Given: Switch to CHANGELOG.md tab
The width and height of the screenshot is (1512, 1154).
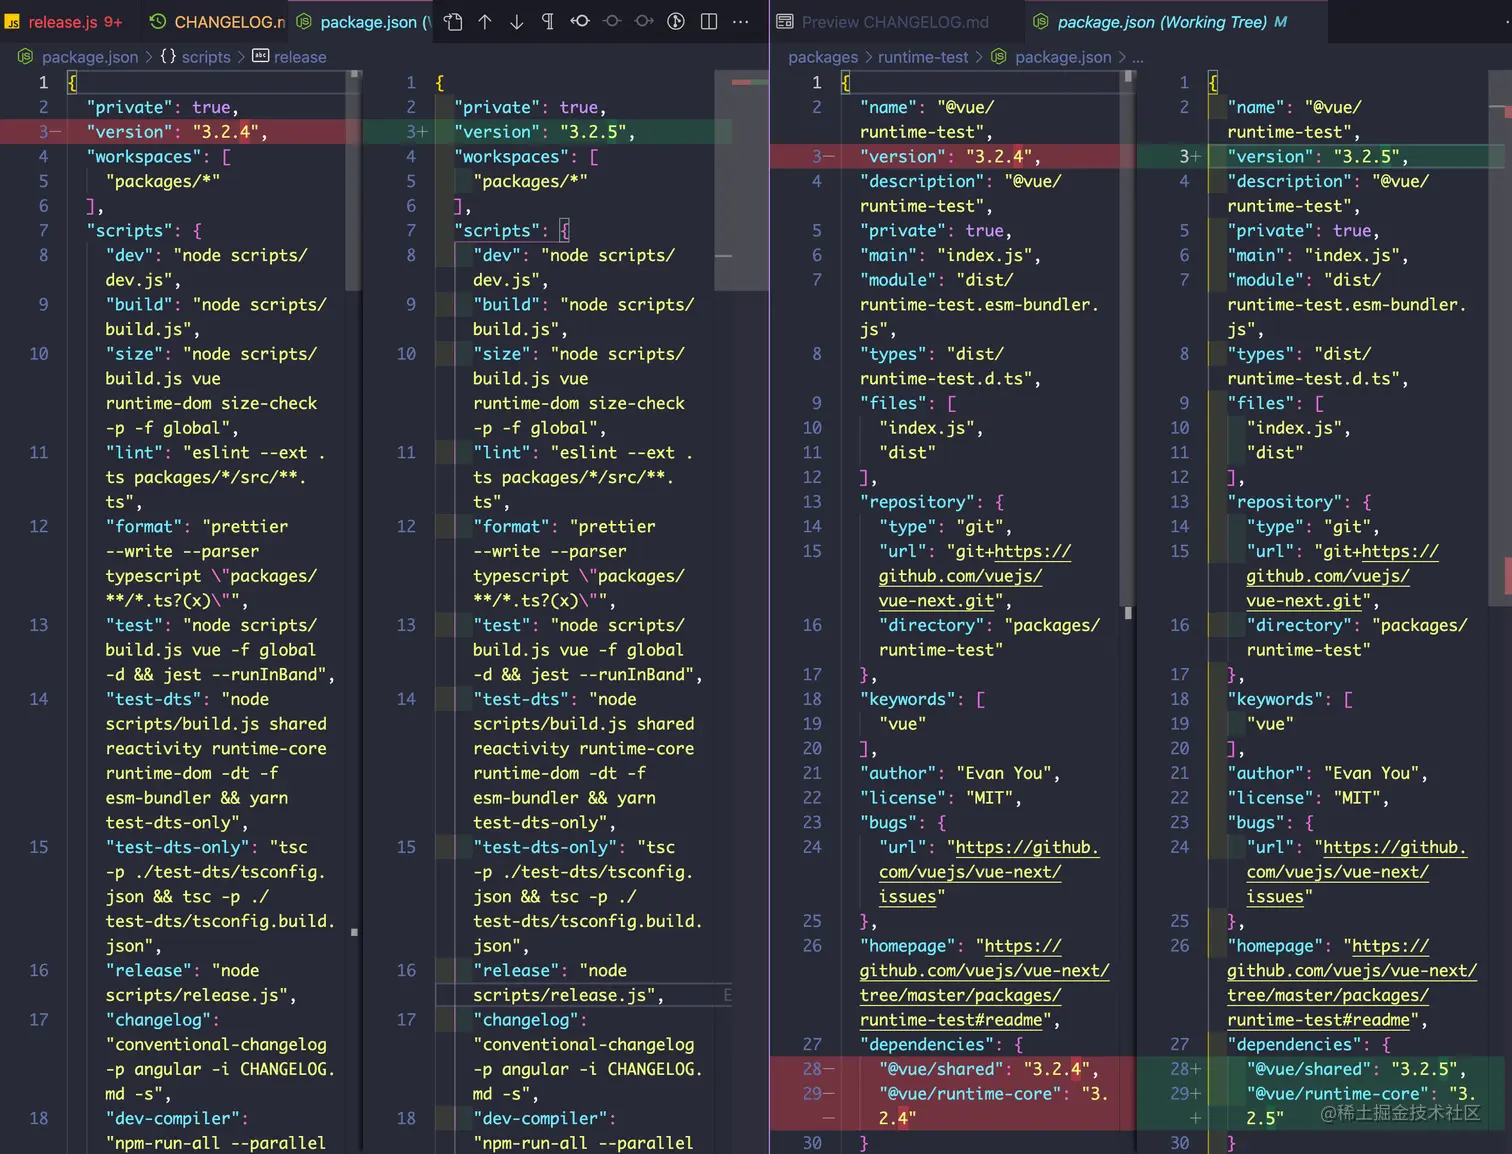Looking at the screenshot, I should tap(214, 22).
